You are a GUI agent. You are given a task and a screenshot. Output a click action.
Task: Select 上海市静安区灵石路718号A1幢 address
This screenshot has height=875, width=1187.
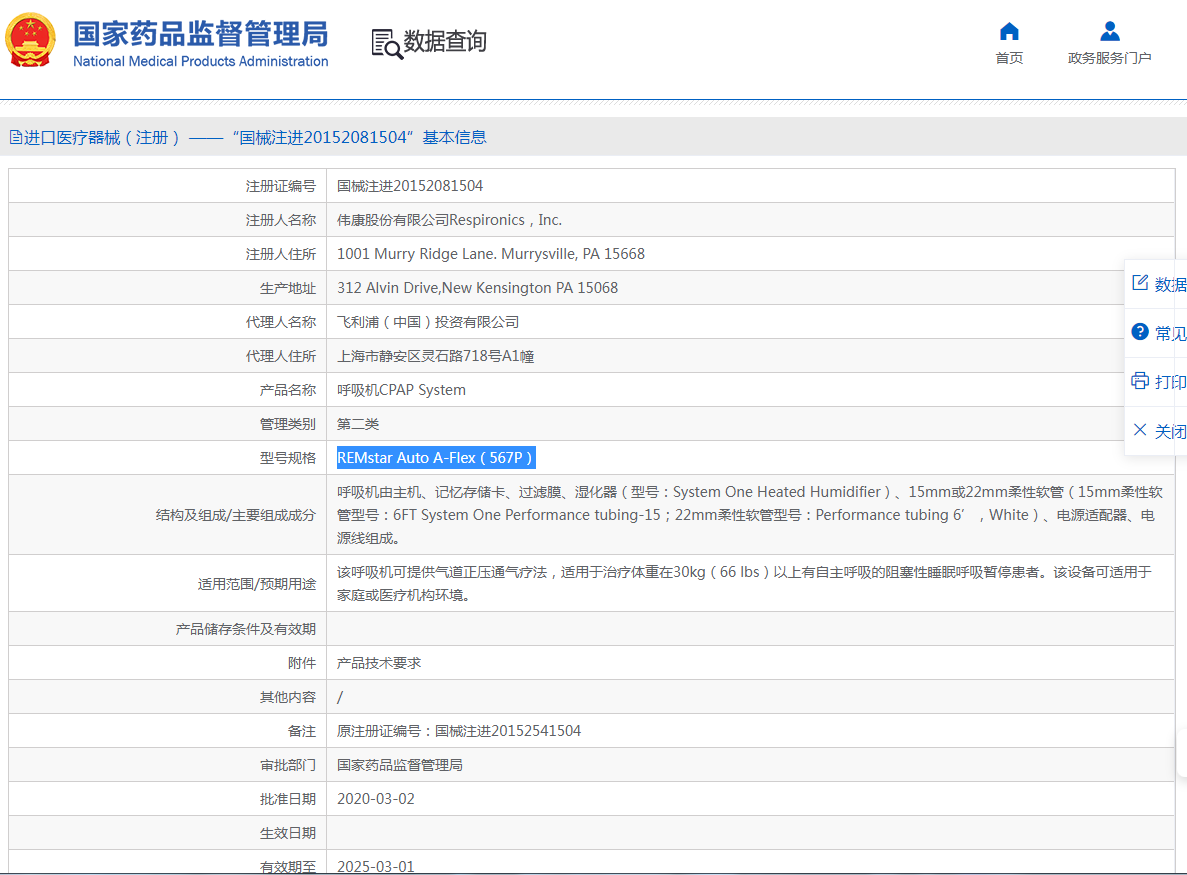pos(435,356)
